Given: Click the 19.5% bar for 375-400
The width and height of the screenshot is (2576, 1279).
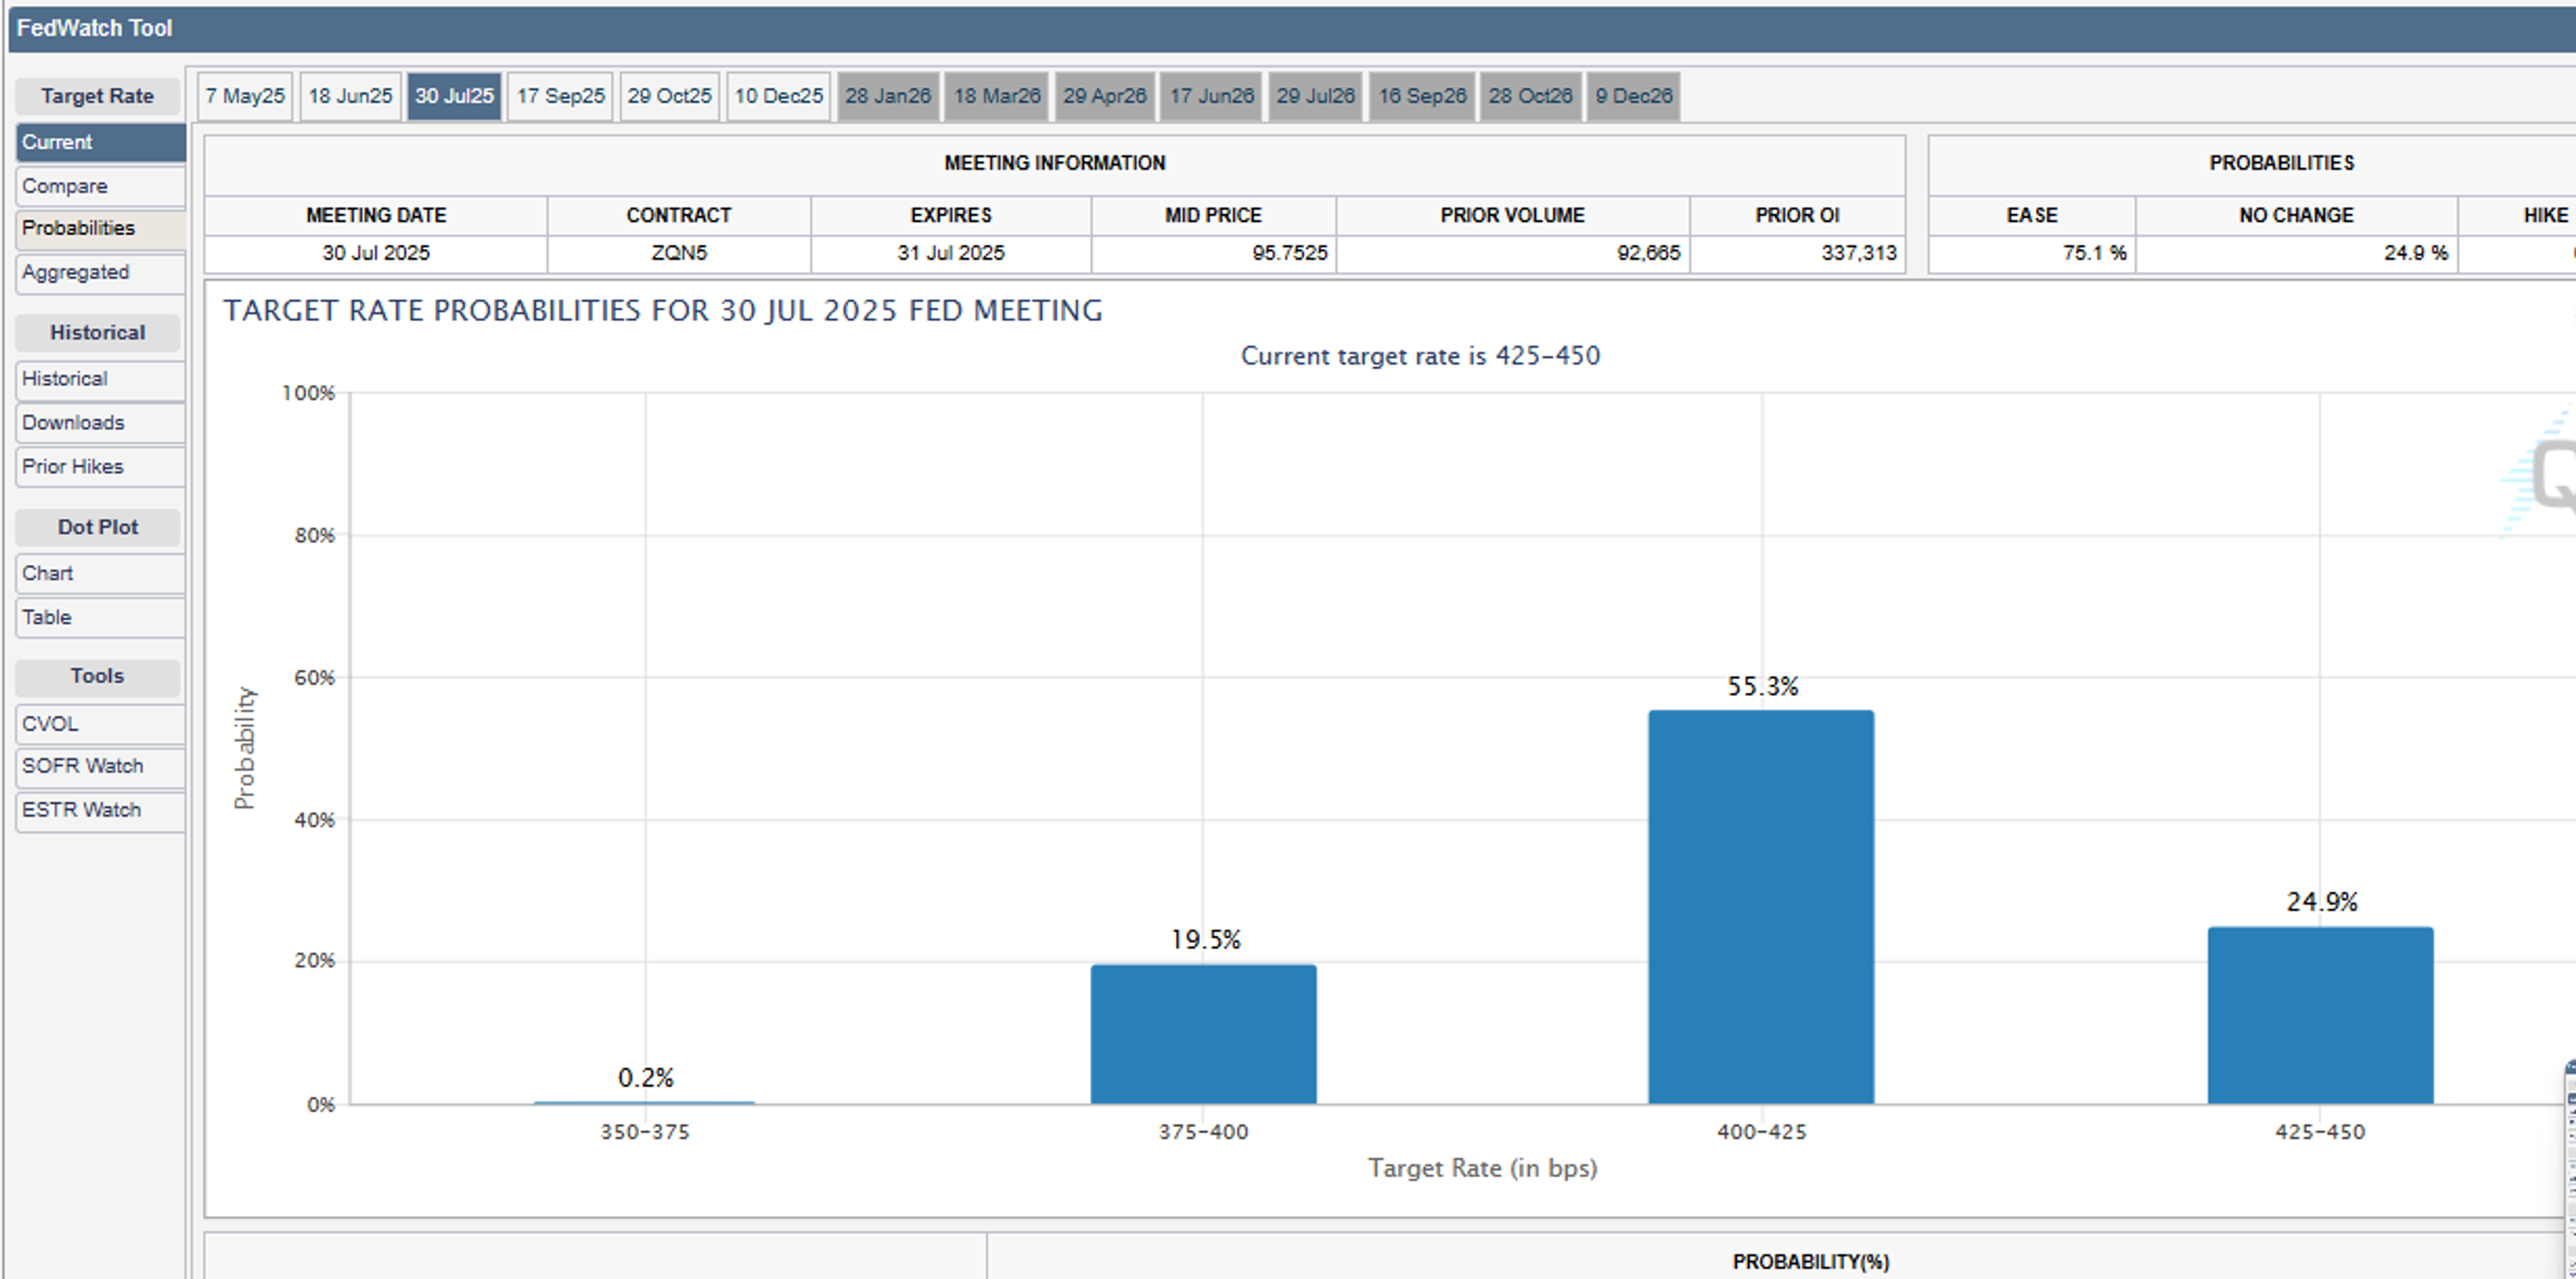Looking at the screenshot, I should click(1203, 1033).
